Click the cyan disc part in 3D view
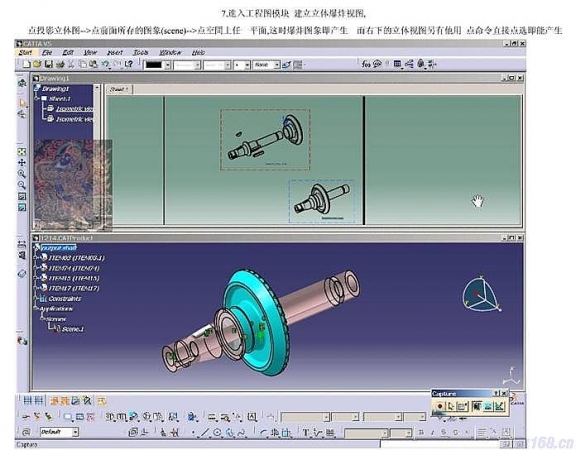Viewport: 576px width, 450px height. tap(256, 322)
